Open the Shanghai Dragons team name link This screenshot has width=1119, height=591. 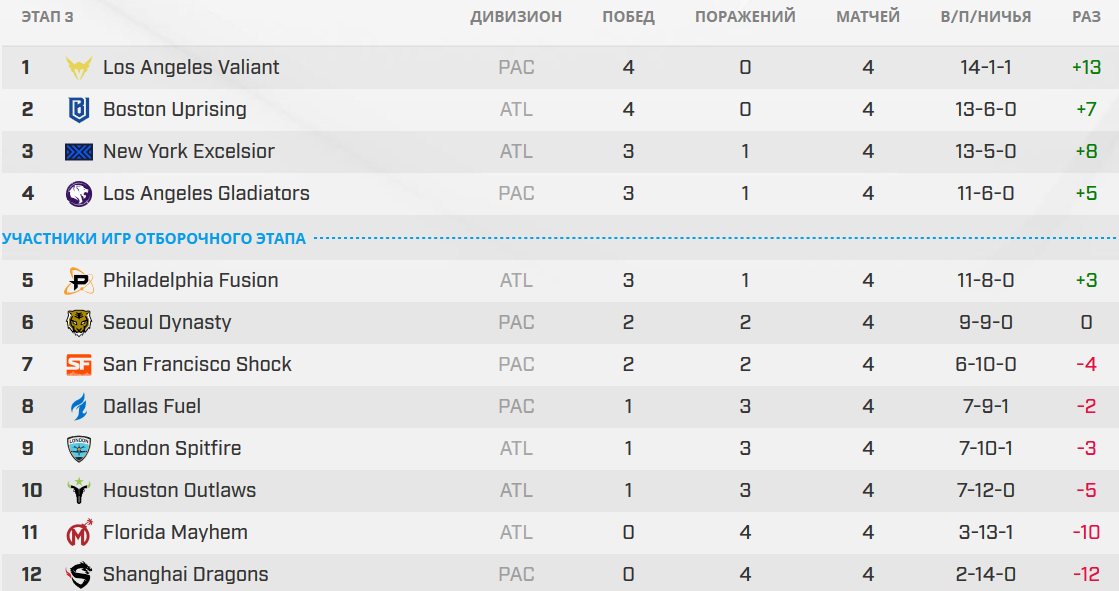[x=186, y=575]
